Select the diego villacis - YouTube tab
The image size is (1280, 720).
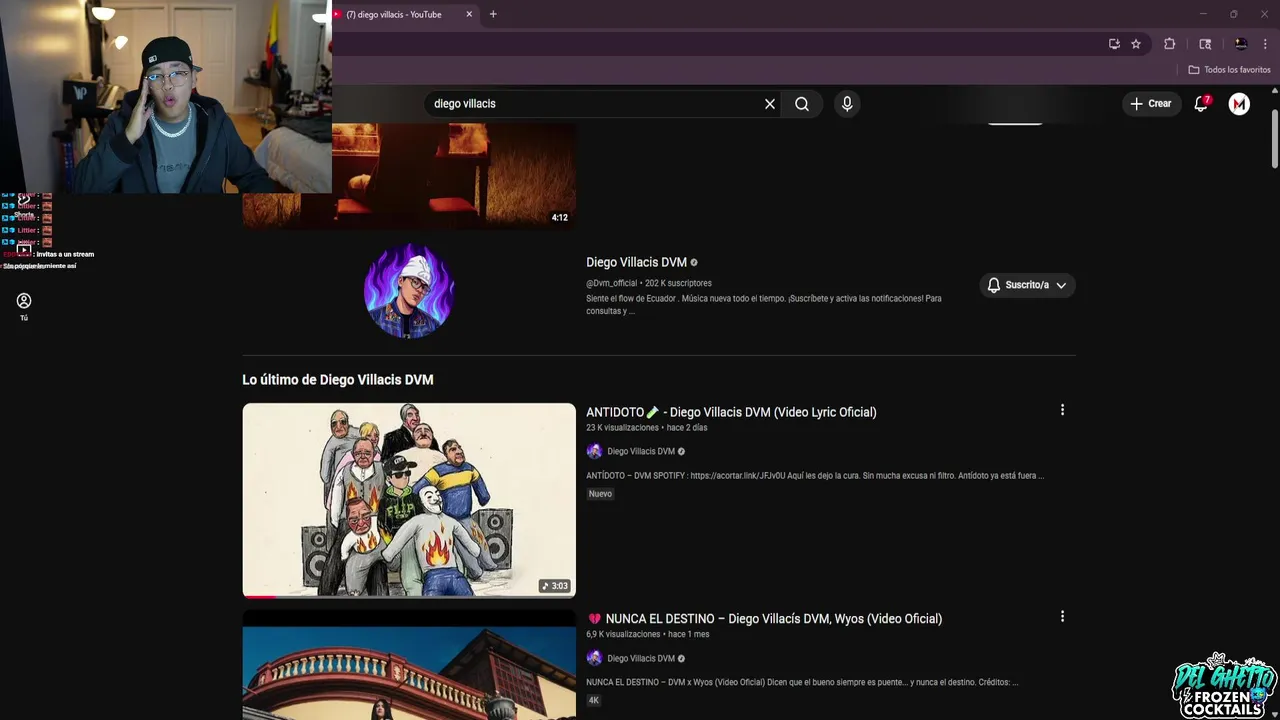tap(394, 14)
